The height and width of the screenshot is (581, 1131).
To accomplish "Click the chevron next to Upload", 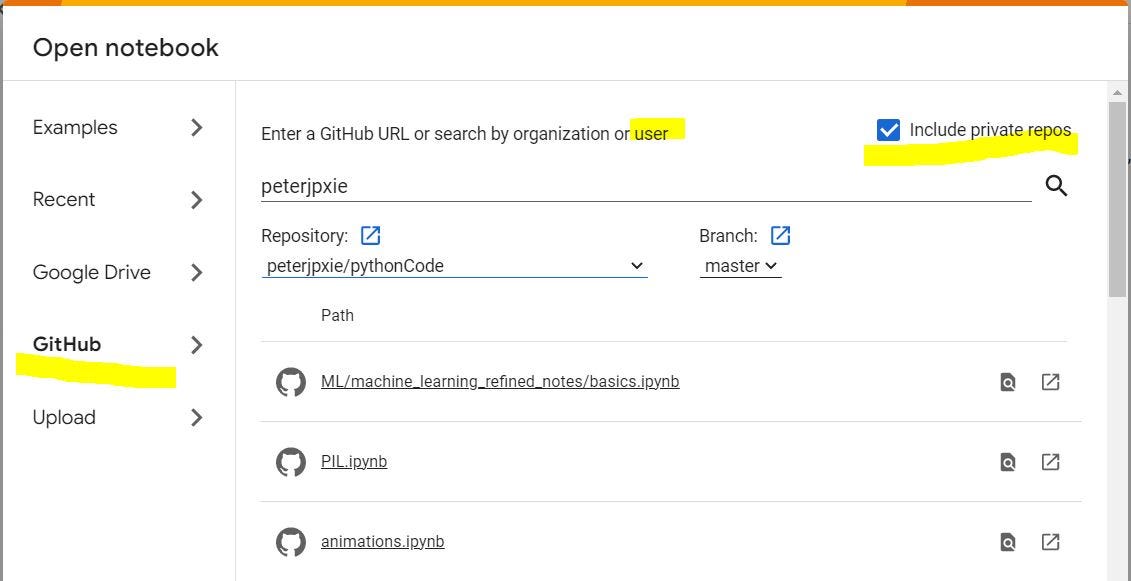I will point(196,418).
